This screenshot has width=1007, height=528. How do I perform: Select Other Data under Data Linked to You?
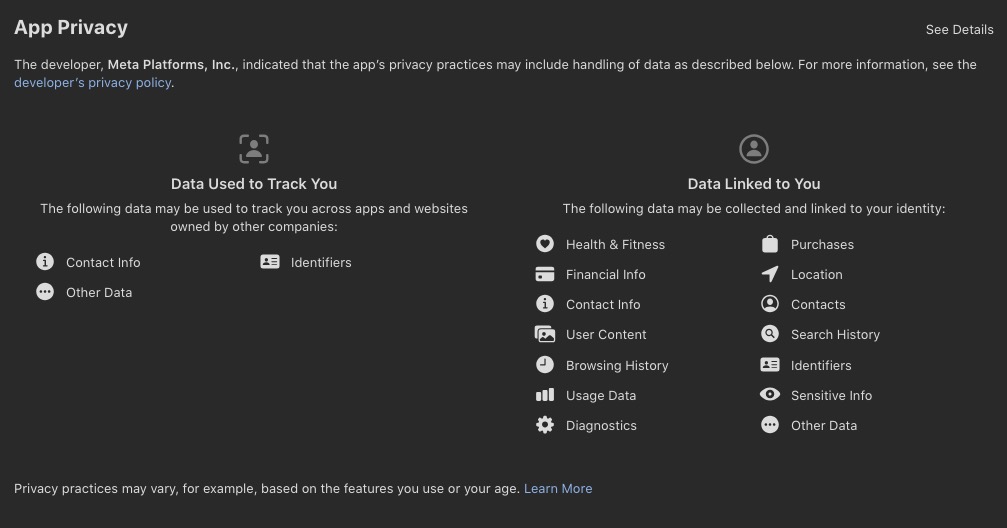pyautogui.click(x=823, y=425)
